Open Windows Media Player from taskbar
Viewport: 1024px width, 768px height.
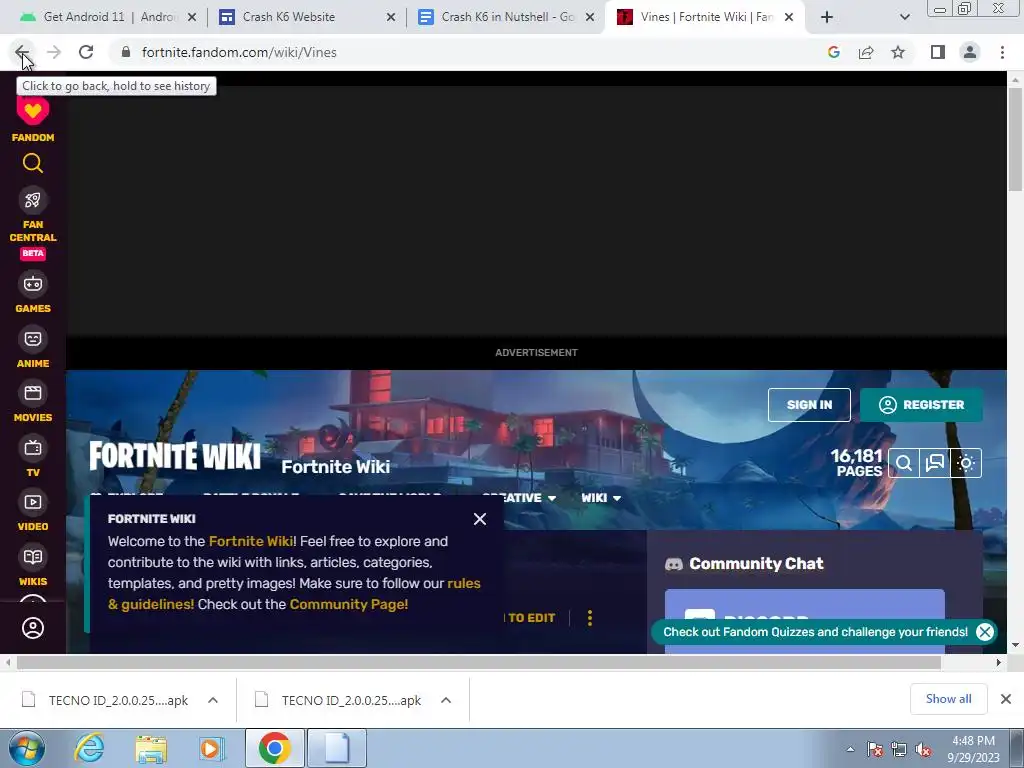[212, 749]
